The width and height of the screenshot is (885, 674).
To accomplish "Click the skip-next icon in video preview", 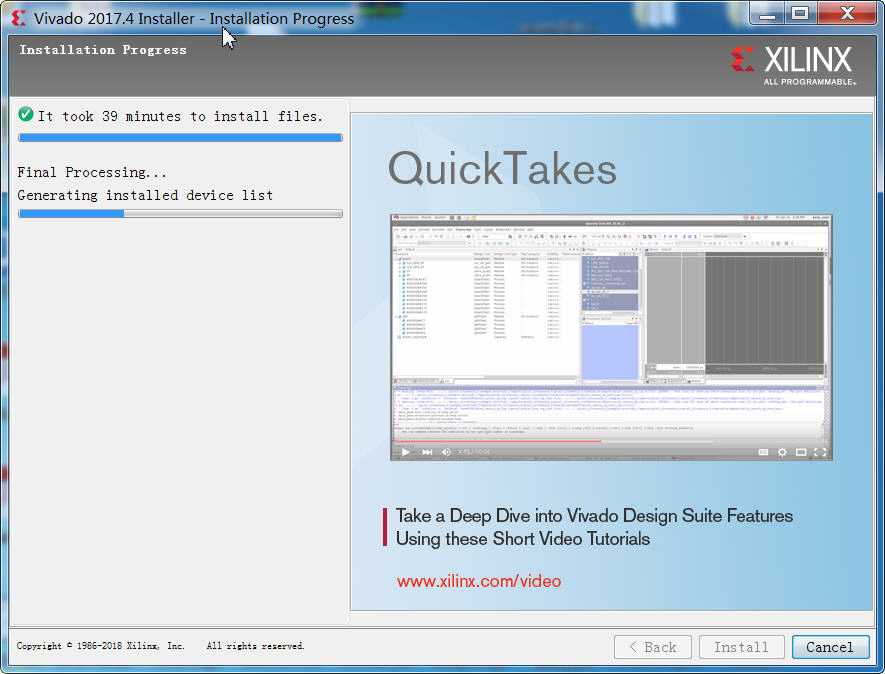I will coord(427,452).
